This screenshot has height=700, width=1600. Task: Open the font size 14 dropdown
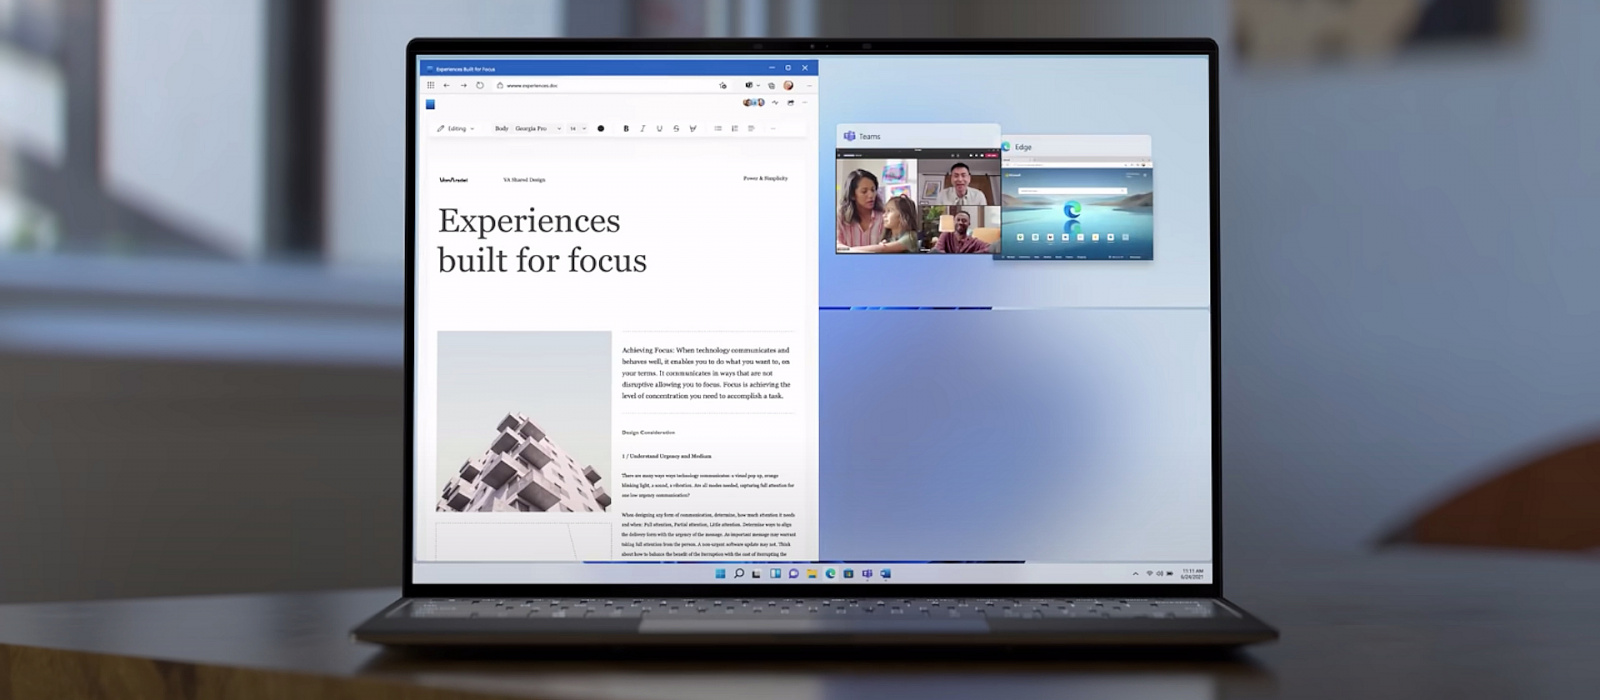coord(577,129)
